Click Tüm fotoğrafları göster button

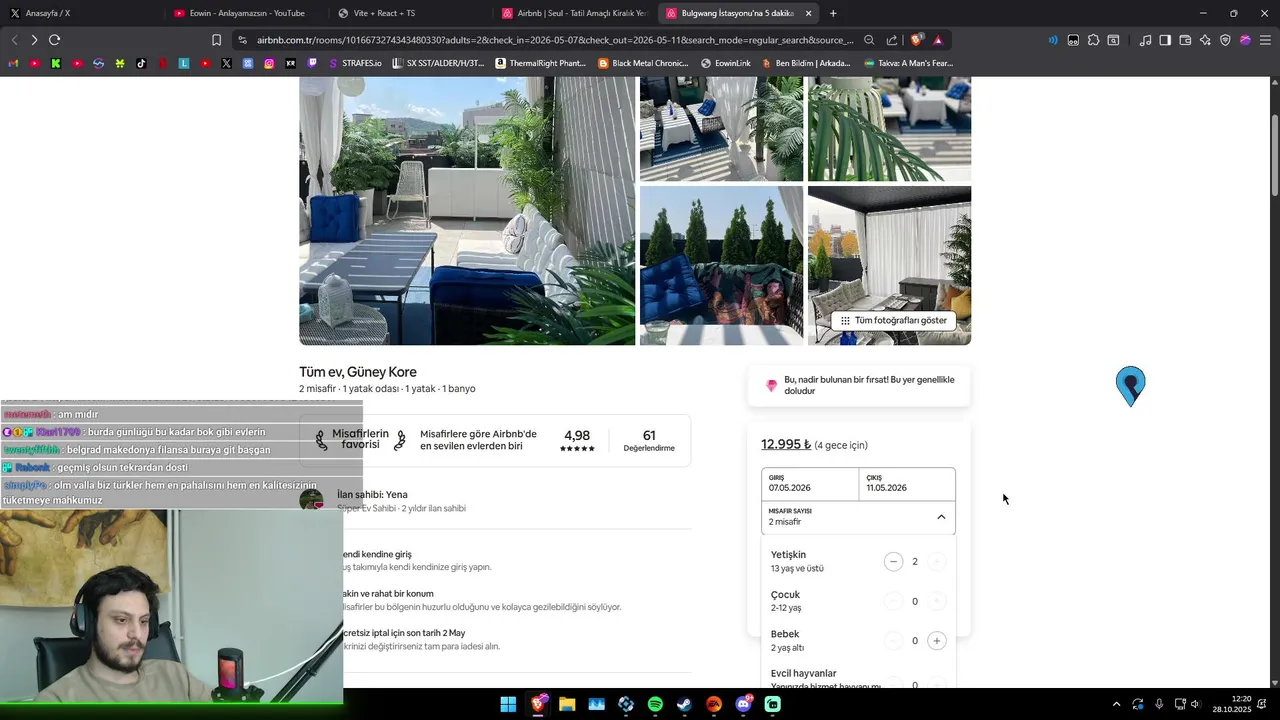(893, 321)
